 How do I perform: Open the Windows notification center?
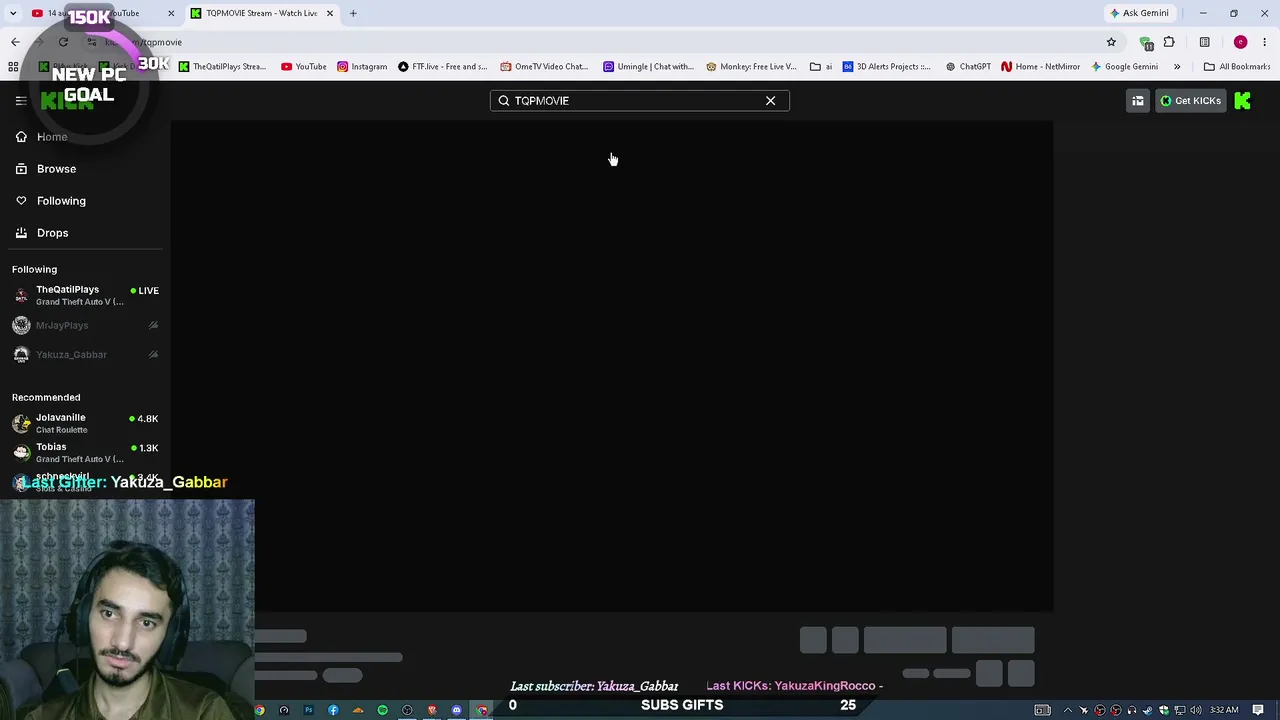[1258, 710]
